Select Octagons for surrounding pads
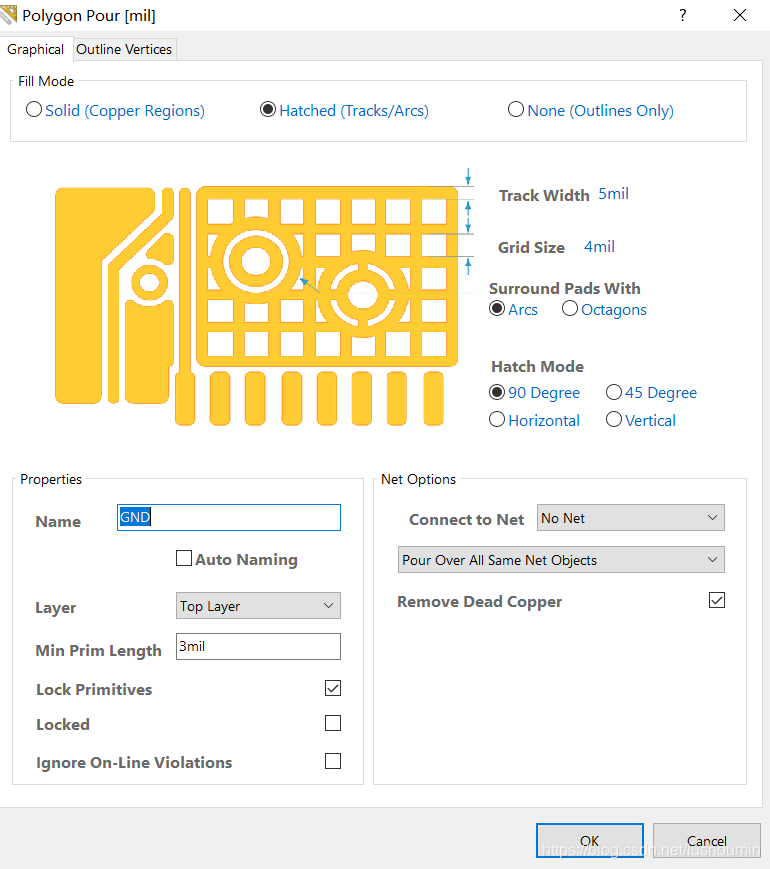The height and width of the screenshot is (869, 770). (570, 309)
